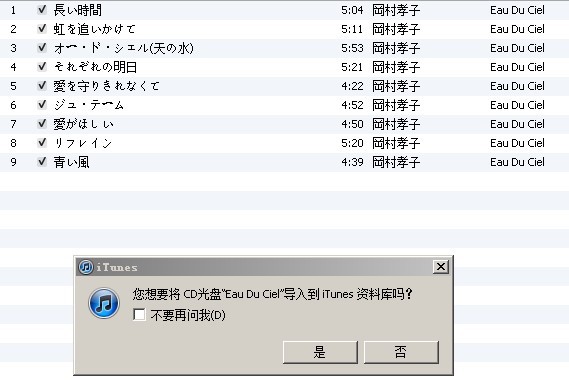569x380 pixels.
Task: Uncheck the track 虹を追いかけて checkbox
Action: 42,29
